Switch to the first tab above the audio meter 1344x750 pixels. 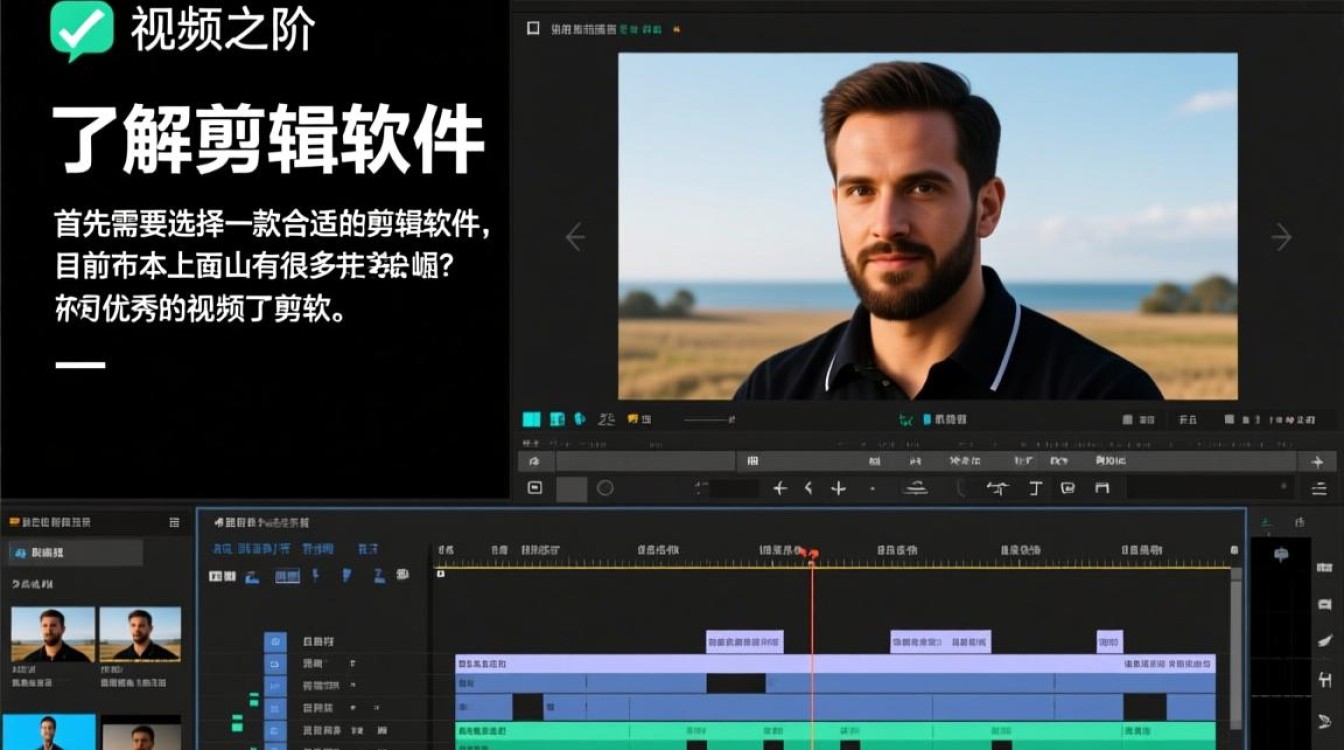(x=1267, y=522)
